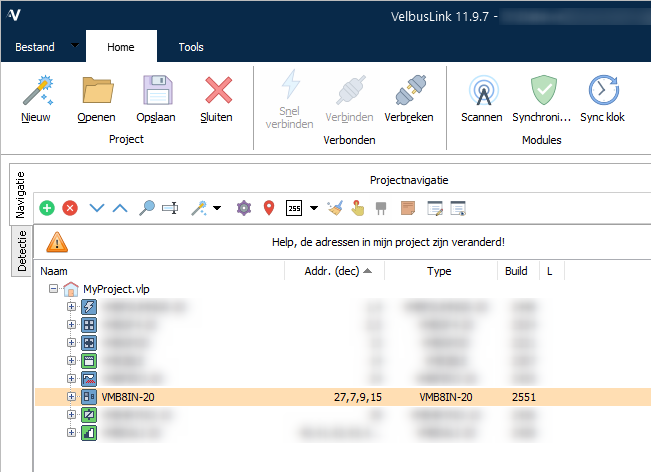The image size is (651, 472).
Task: Select the VMB8IN-20 name in tree
Action: (x=128, y=397)
